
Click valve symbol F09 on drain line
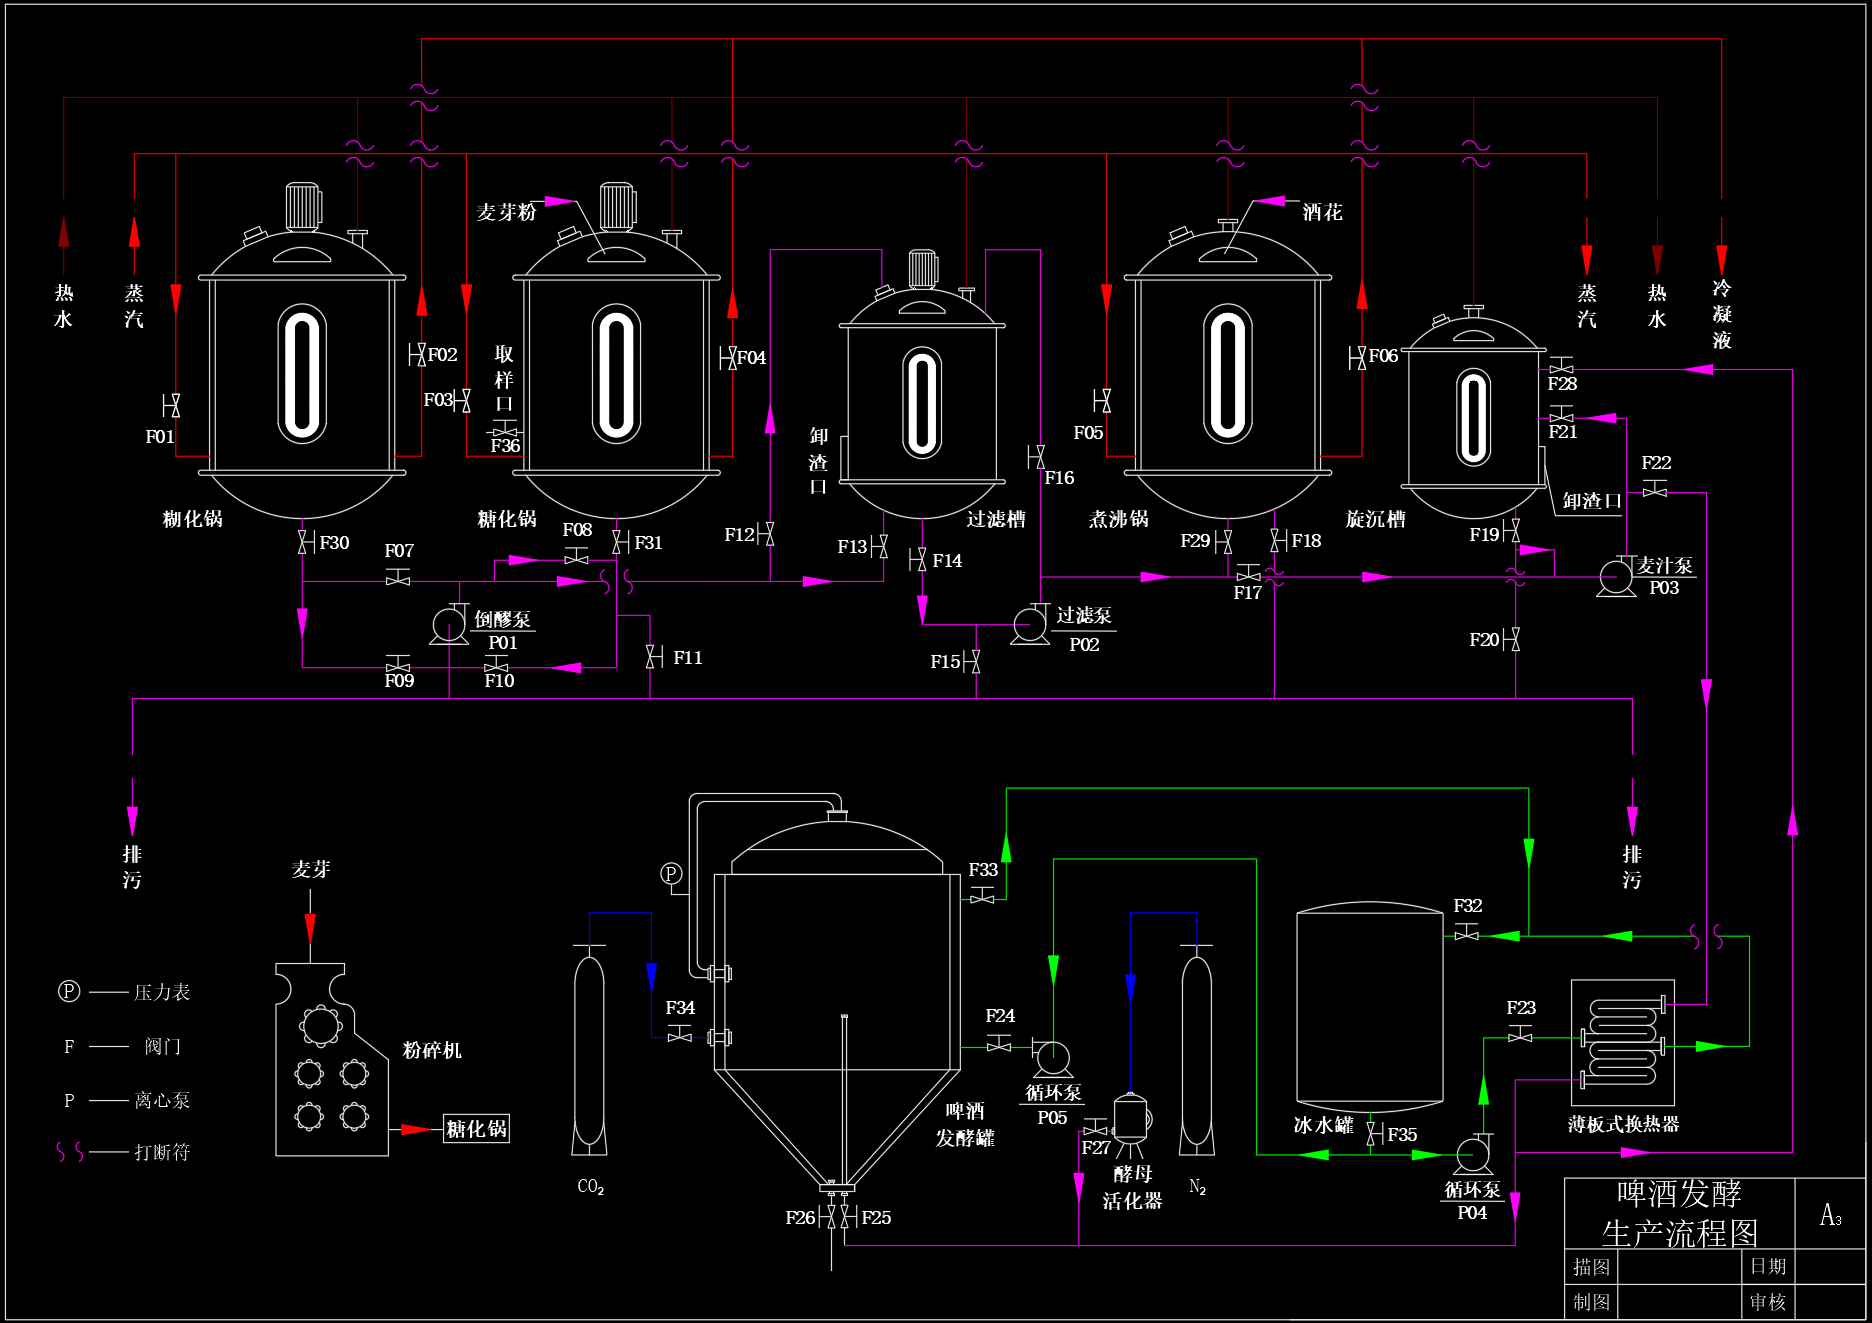pyautogui.click(x=398, y=664)
